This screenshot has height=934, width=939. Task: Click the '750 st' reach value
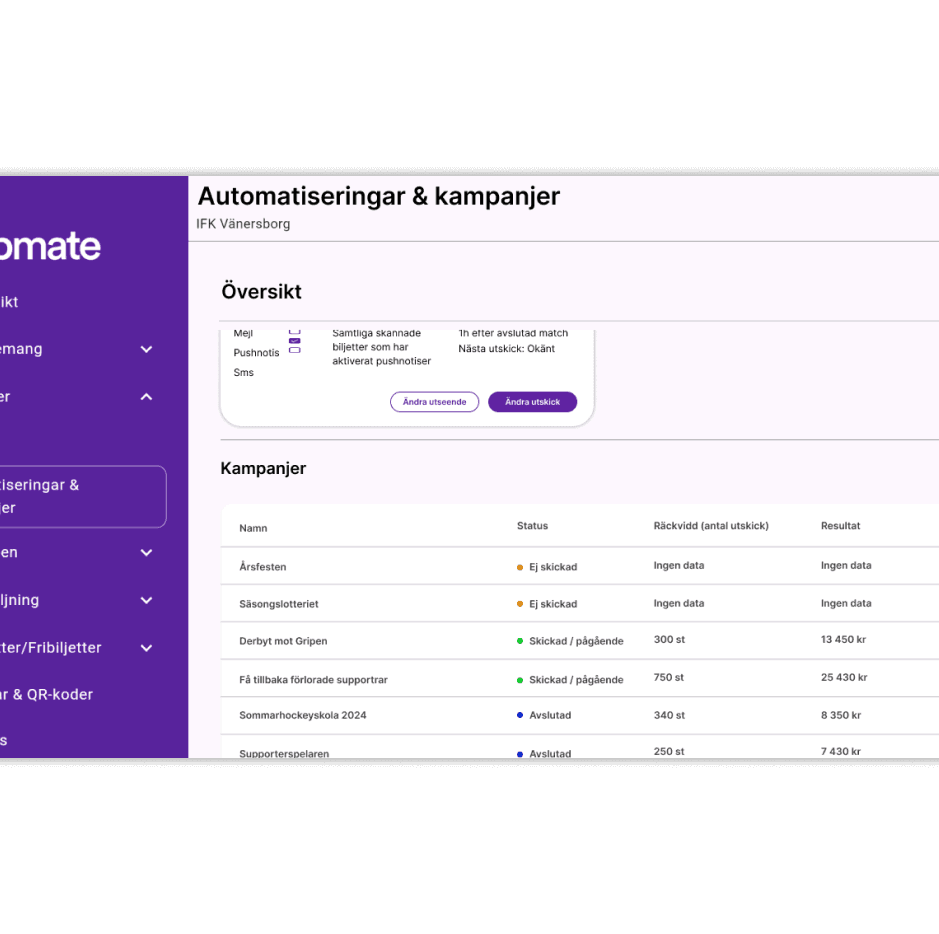tap(668, 677)
